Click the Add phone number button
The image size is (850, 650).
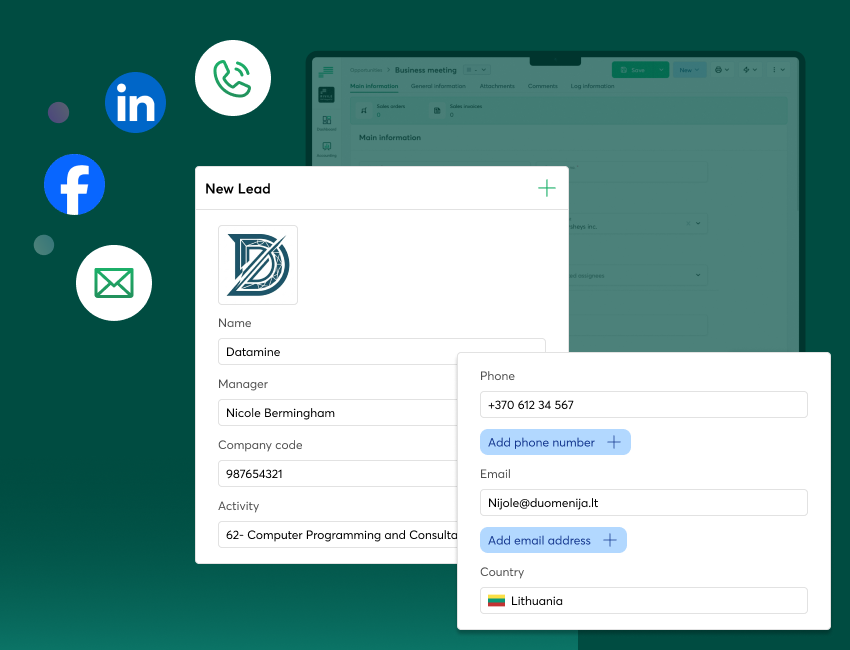(x=555, y=442)
